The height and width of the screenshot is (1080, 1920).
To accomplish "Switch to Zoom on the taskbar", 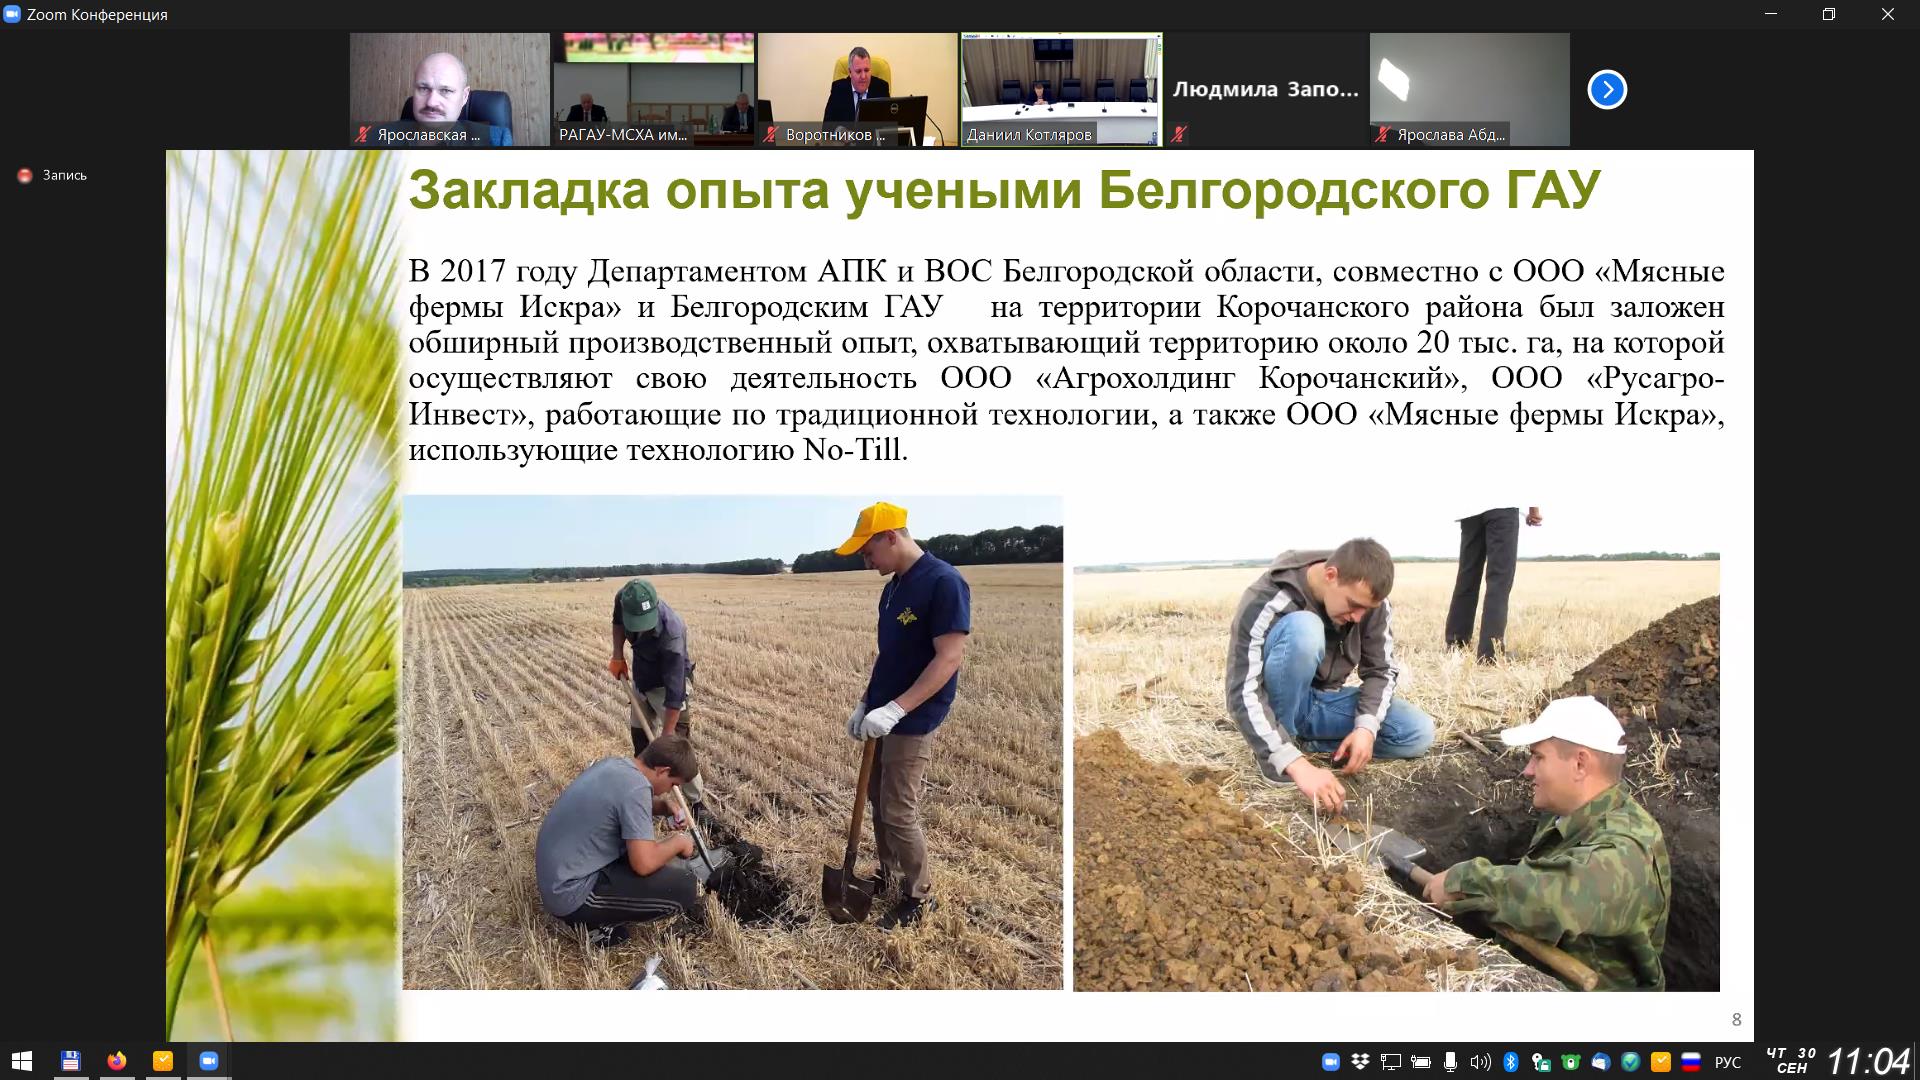I will click(209, 1061).
